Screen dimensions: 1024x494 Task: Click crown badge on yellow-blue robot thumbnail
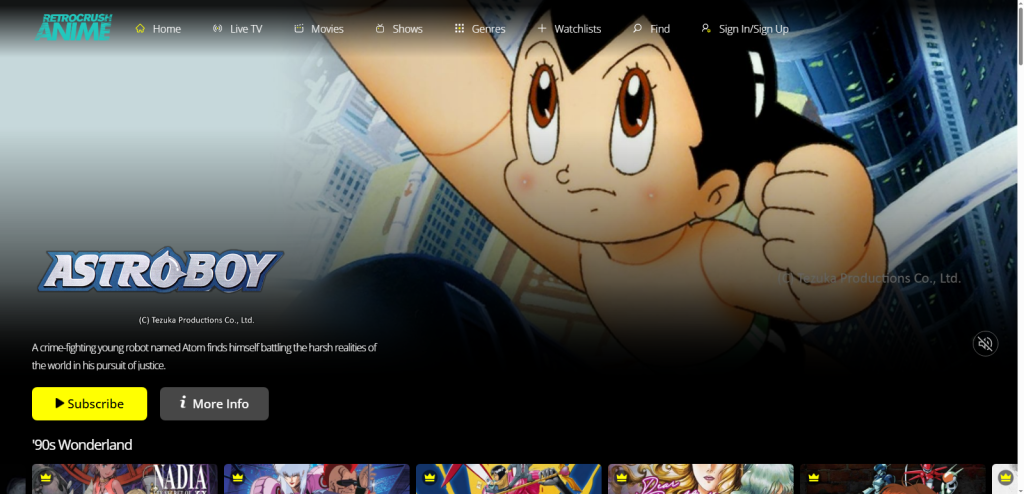[x=430, y=477]
